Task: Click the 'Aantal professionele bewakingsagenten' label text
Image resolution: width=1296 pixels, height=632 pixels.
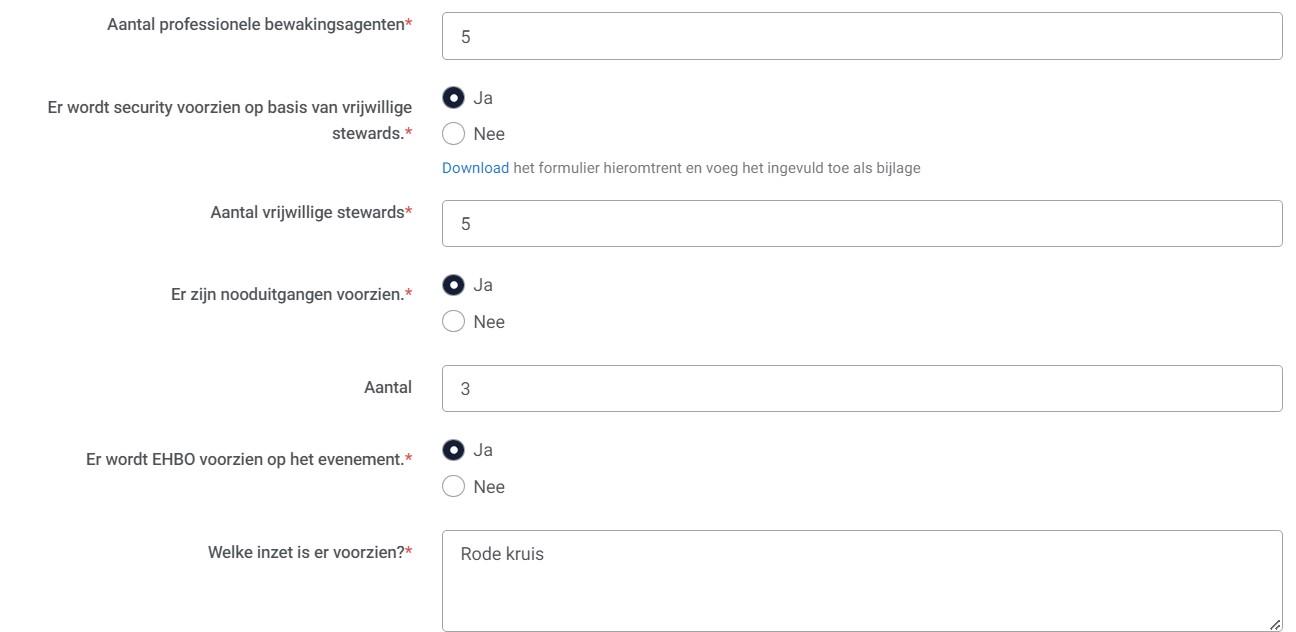Action: coord(255,24)
